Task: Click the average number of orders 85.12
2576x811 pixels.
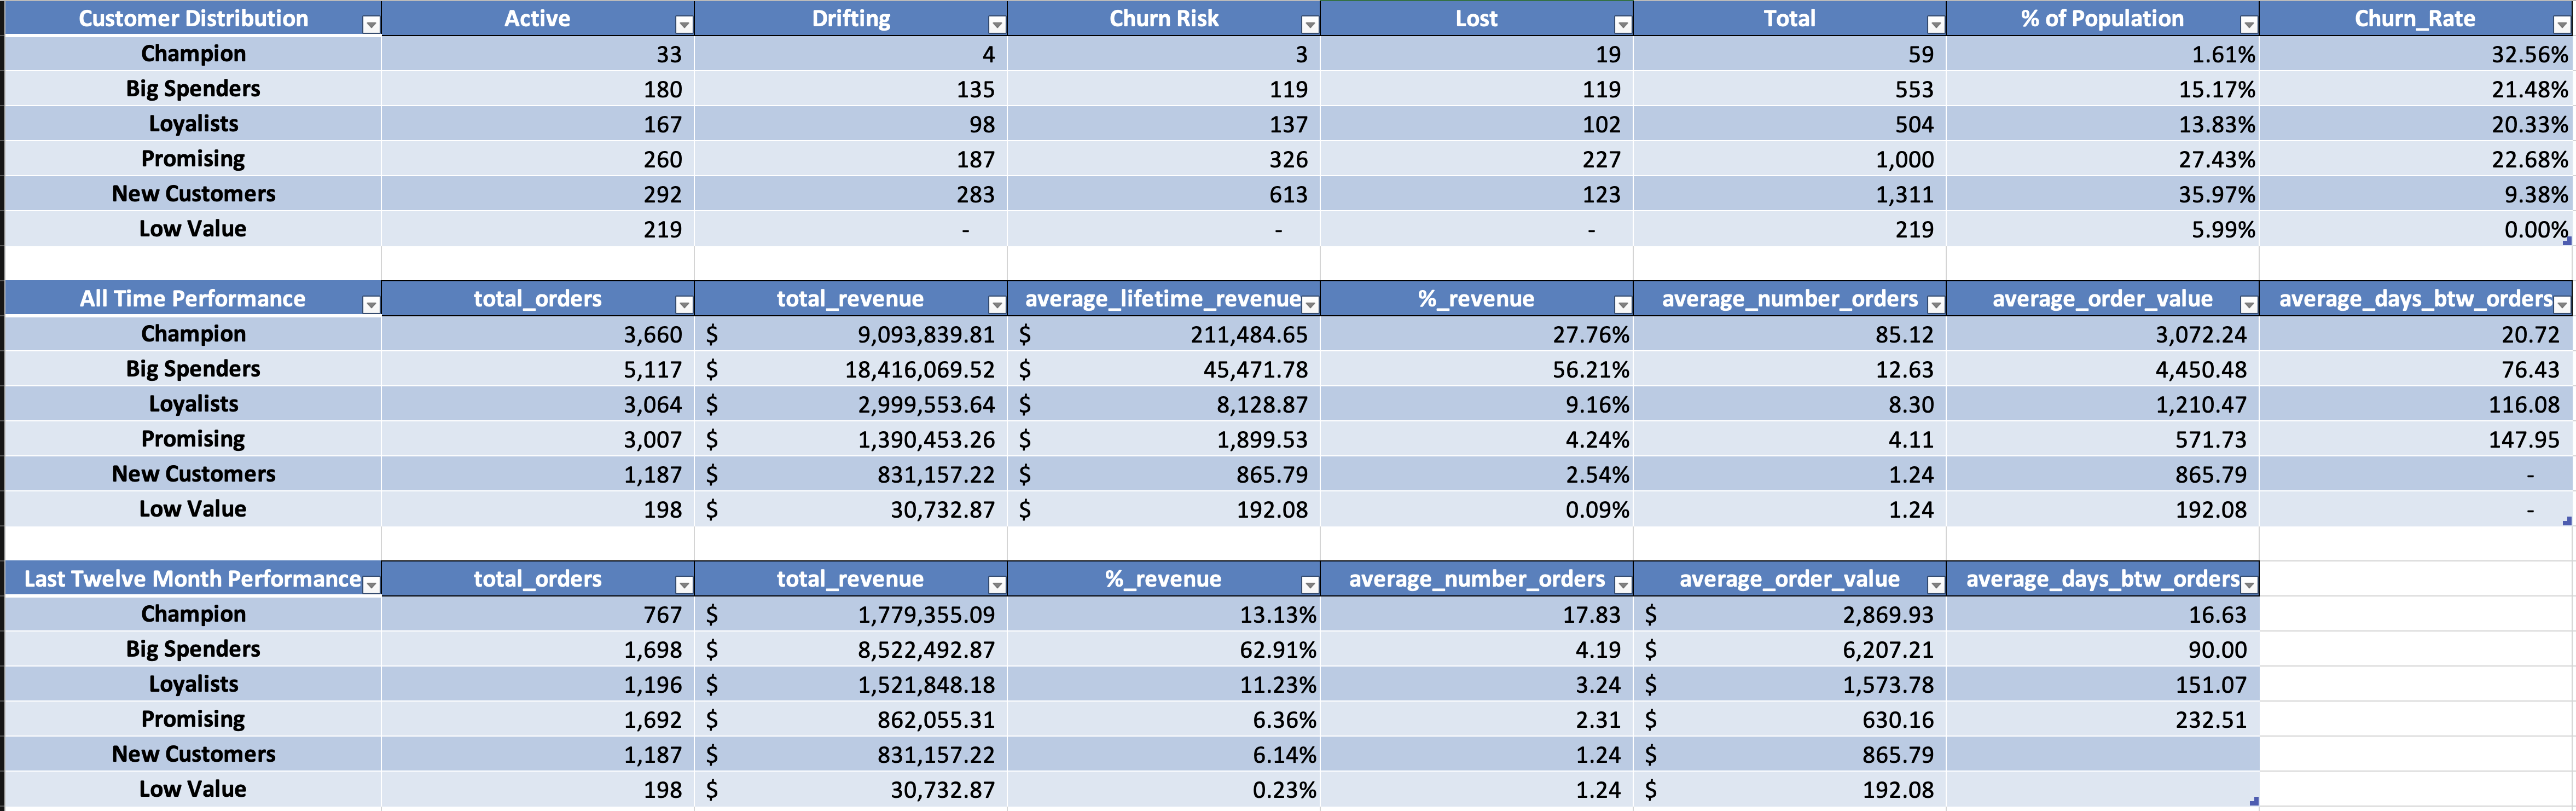Action: pos(1789,334)
